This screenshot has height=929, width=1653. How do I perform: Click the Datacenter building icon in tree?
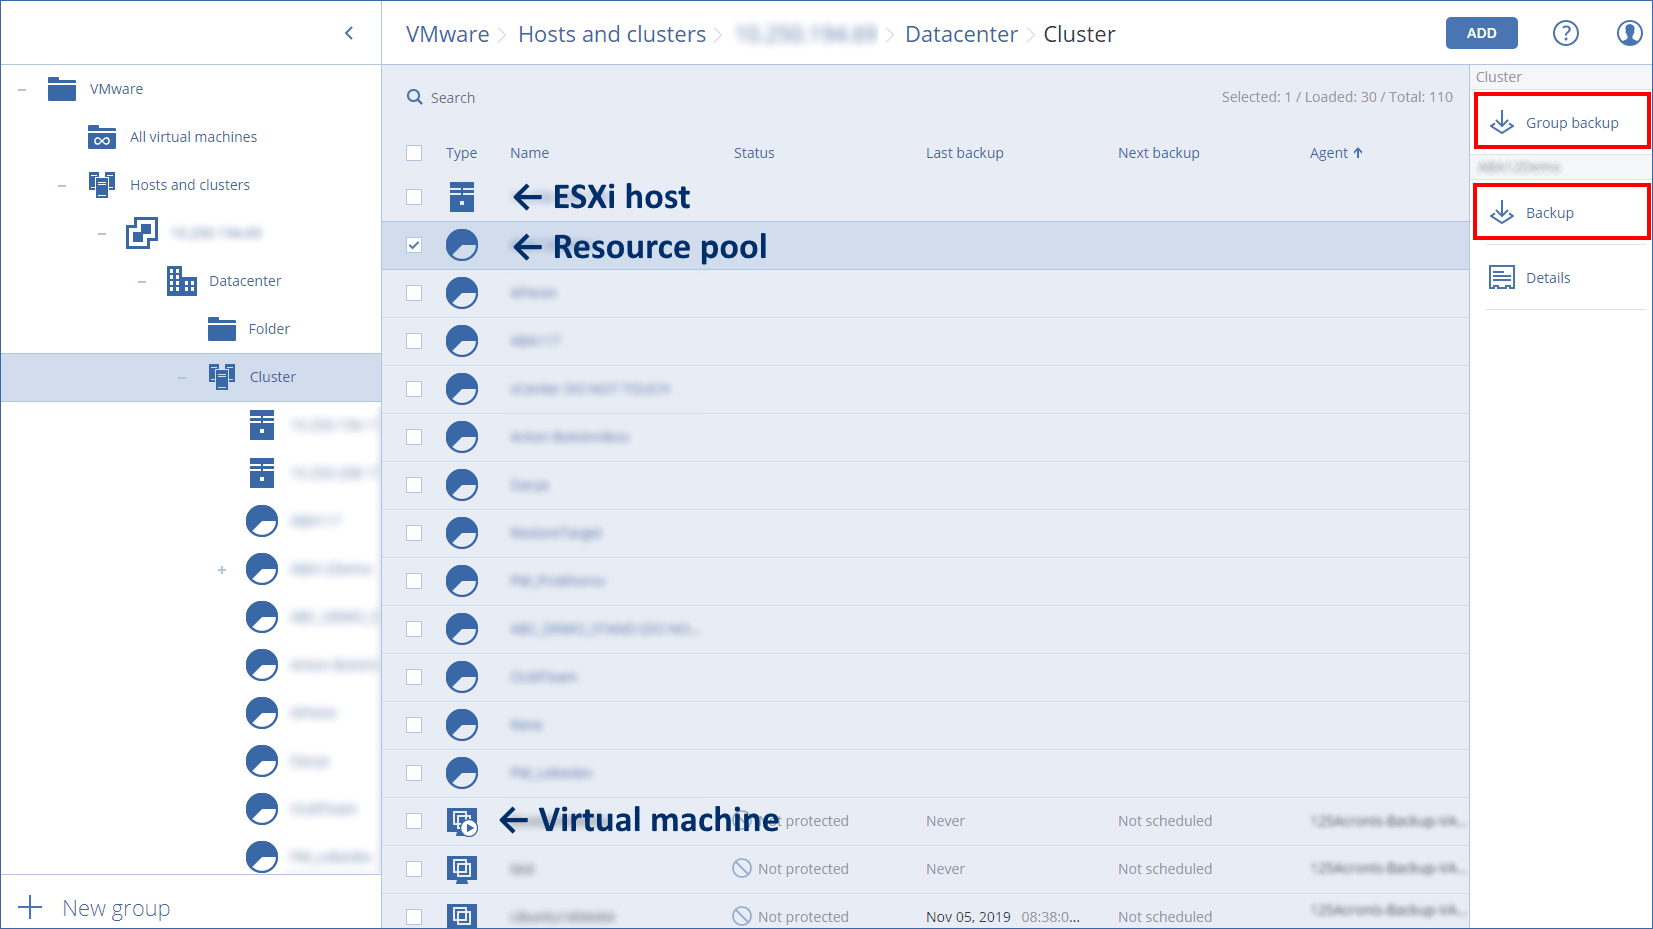(x=181, y=281)
